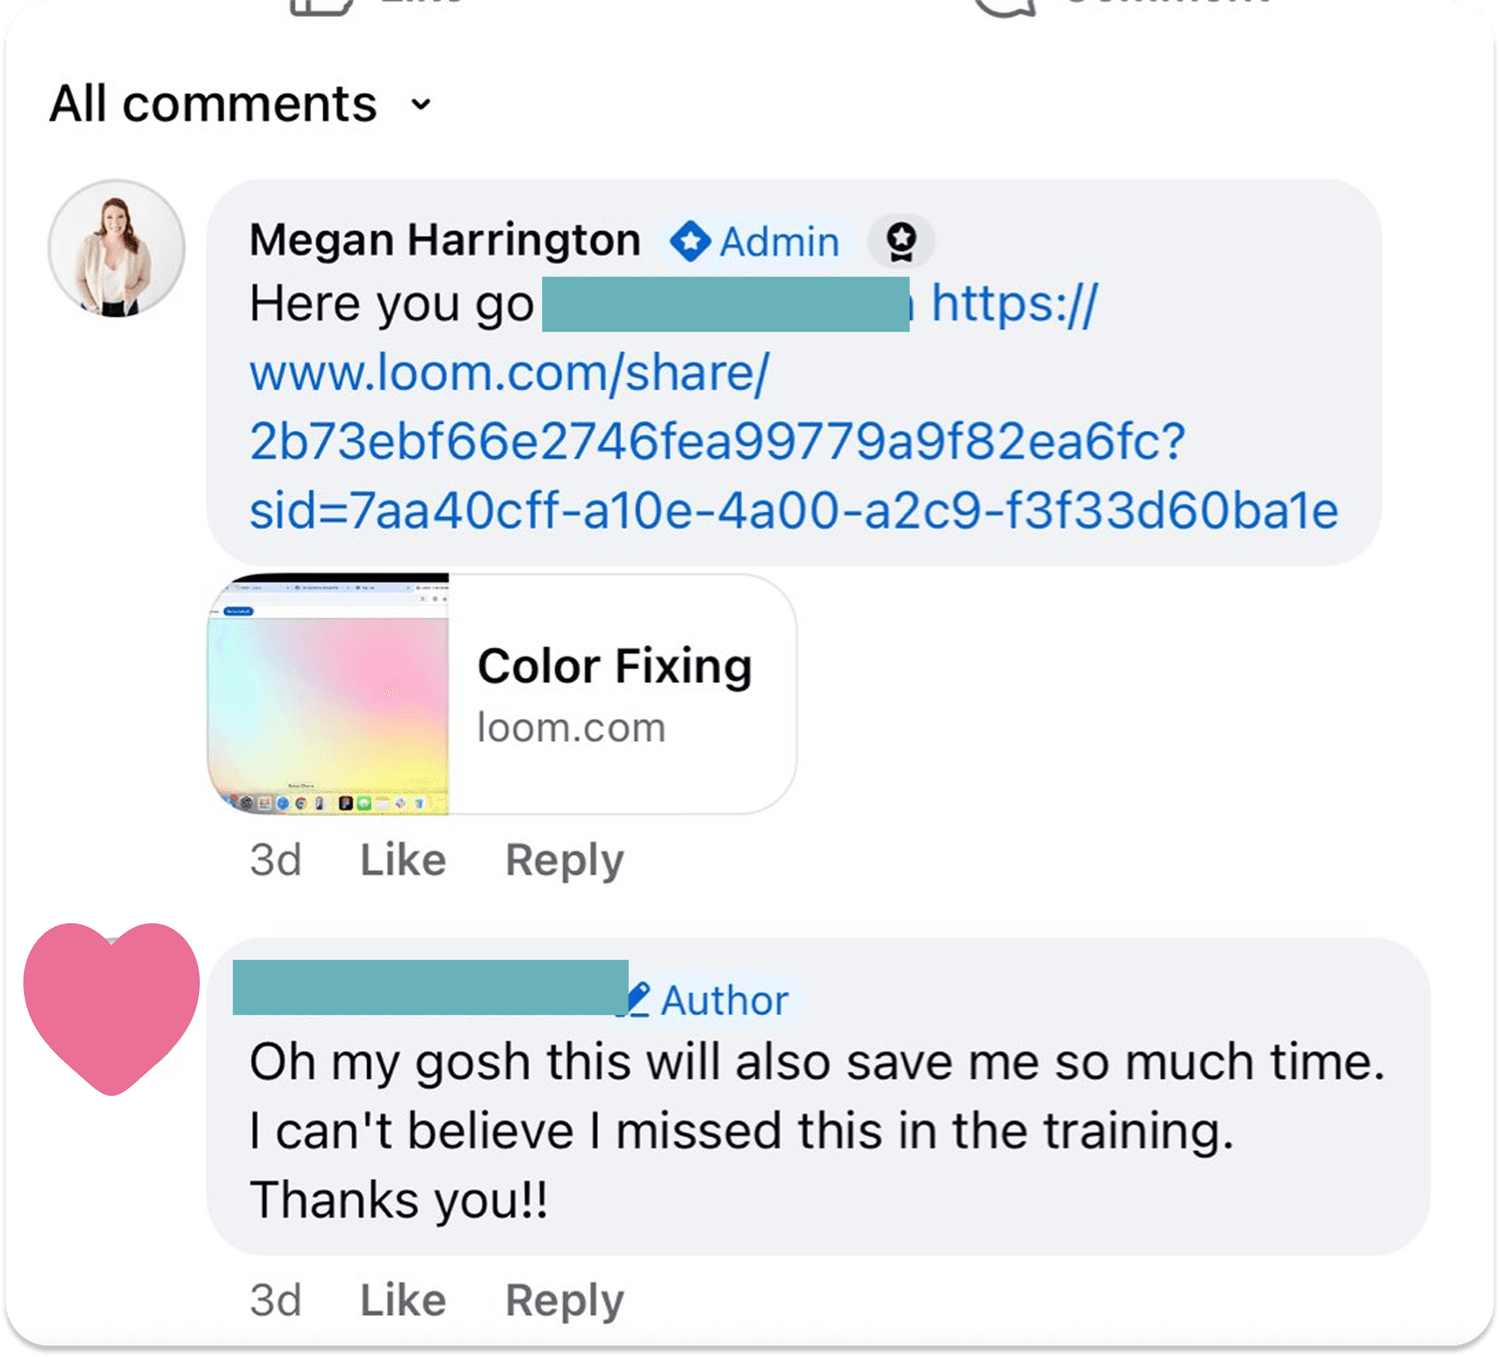Open the Color Fixing video thumbnail

click(328, 694)
